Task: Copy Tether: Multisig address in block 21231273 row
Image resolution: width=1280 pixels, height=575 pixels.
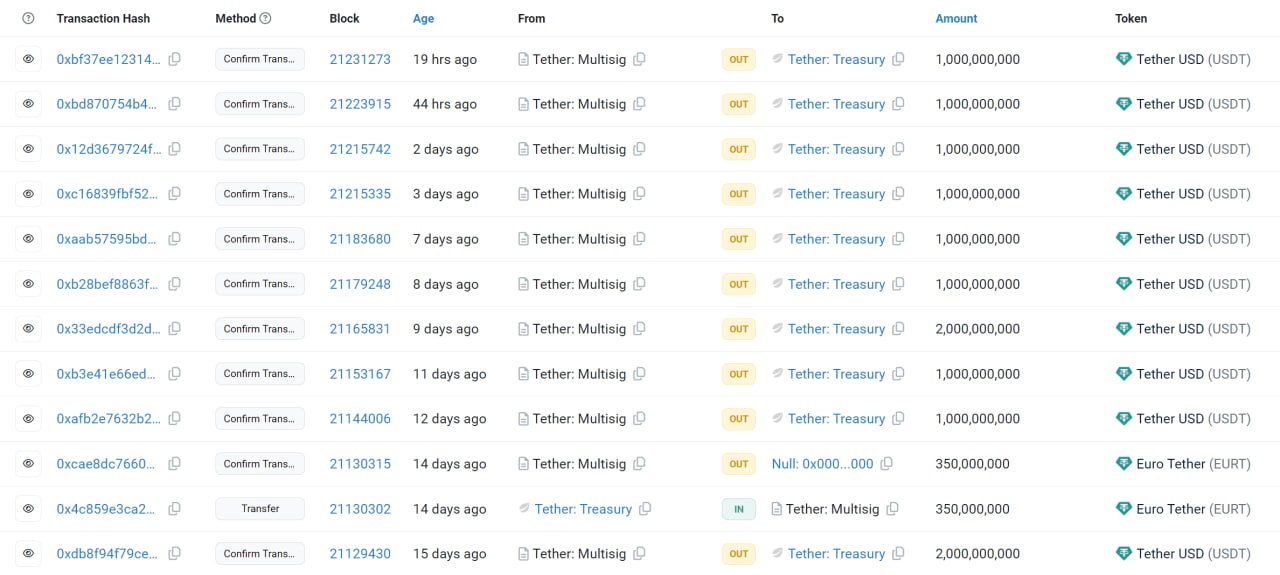Action: coord(640,59)
